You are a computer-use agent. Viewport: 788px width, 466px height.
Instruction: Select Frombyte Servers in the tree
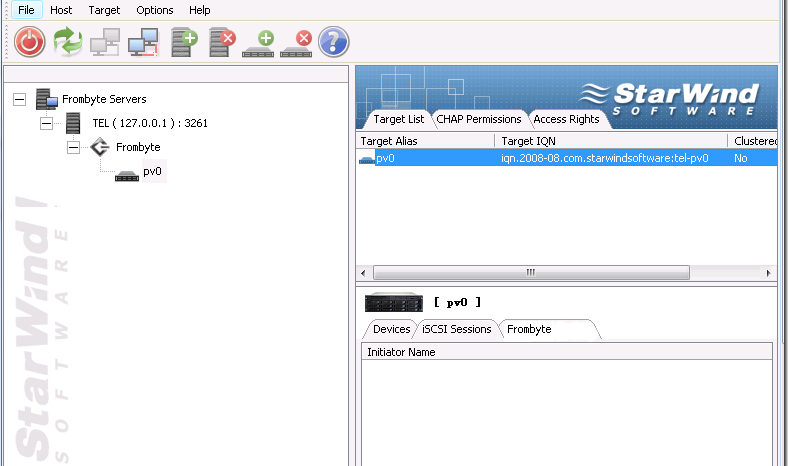click(104, 99)
